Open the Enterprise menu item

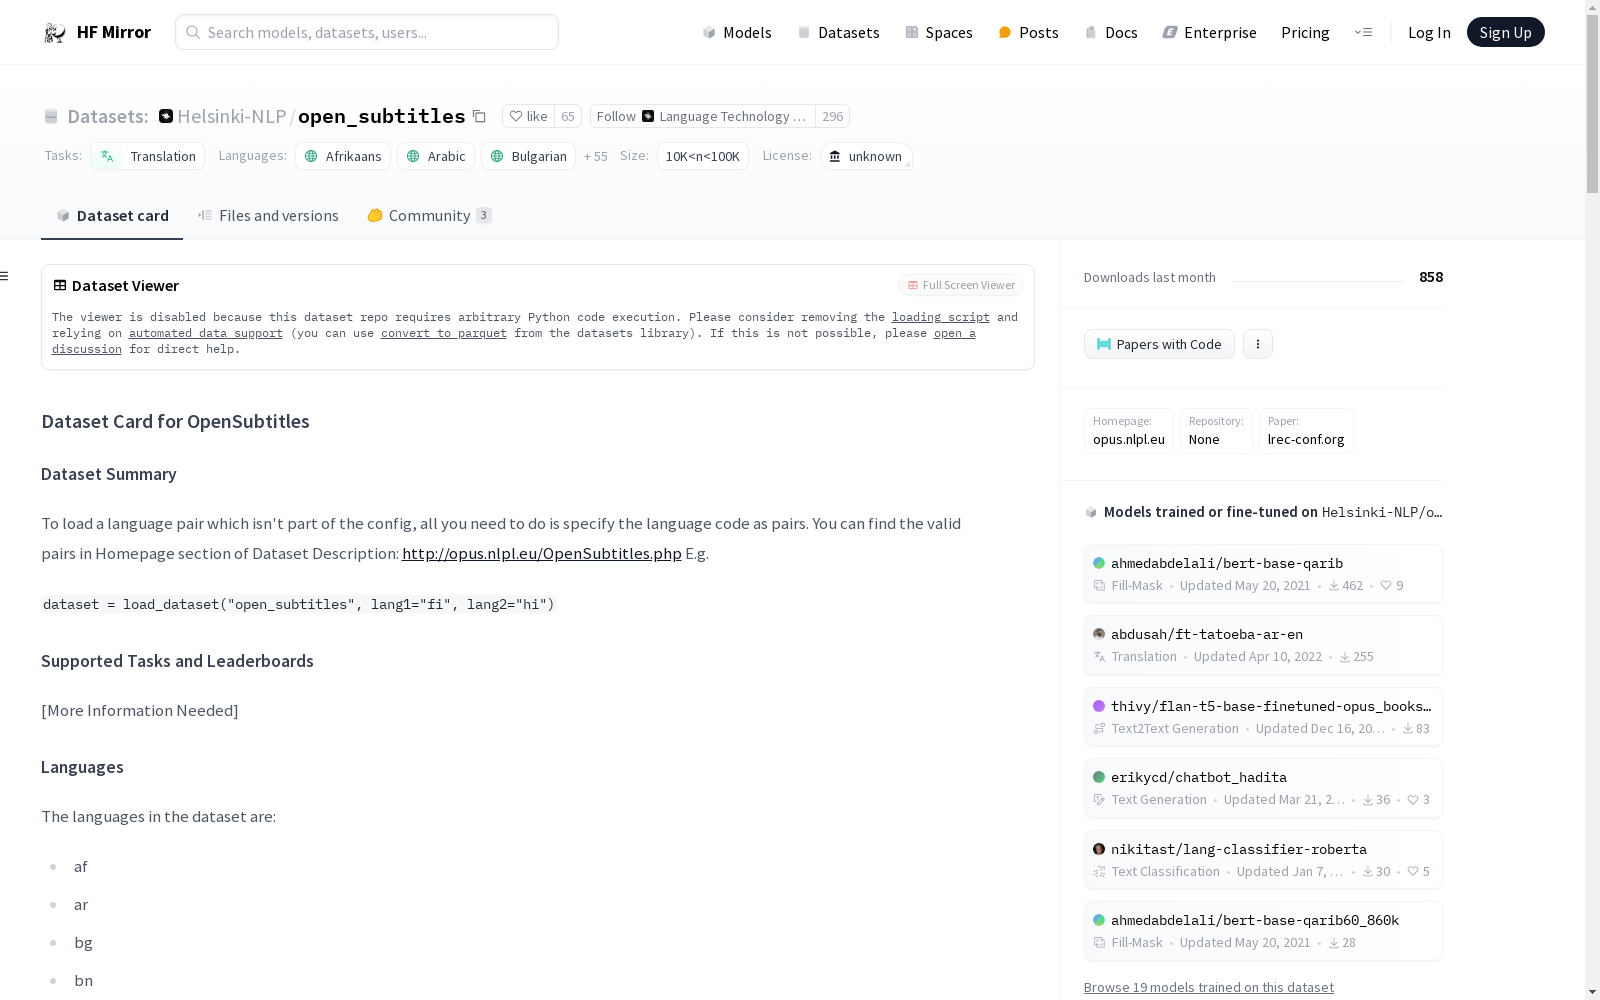point(1209,32)
